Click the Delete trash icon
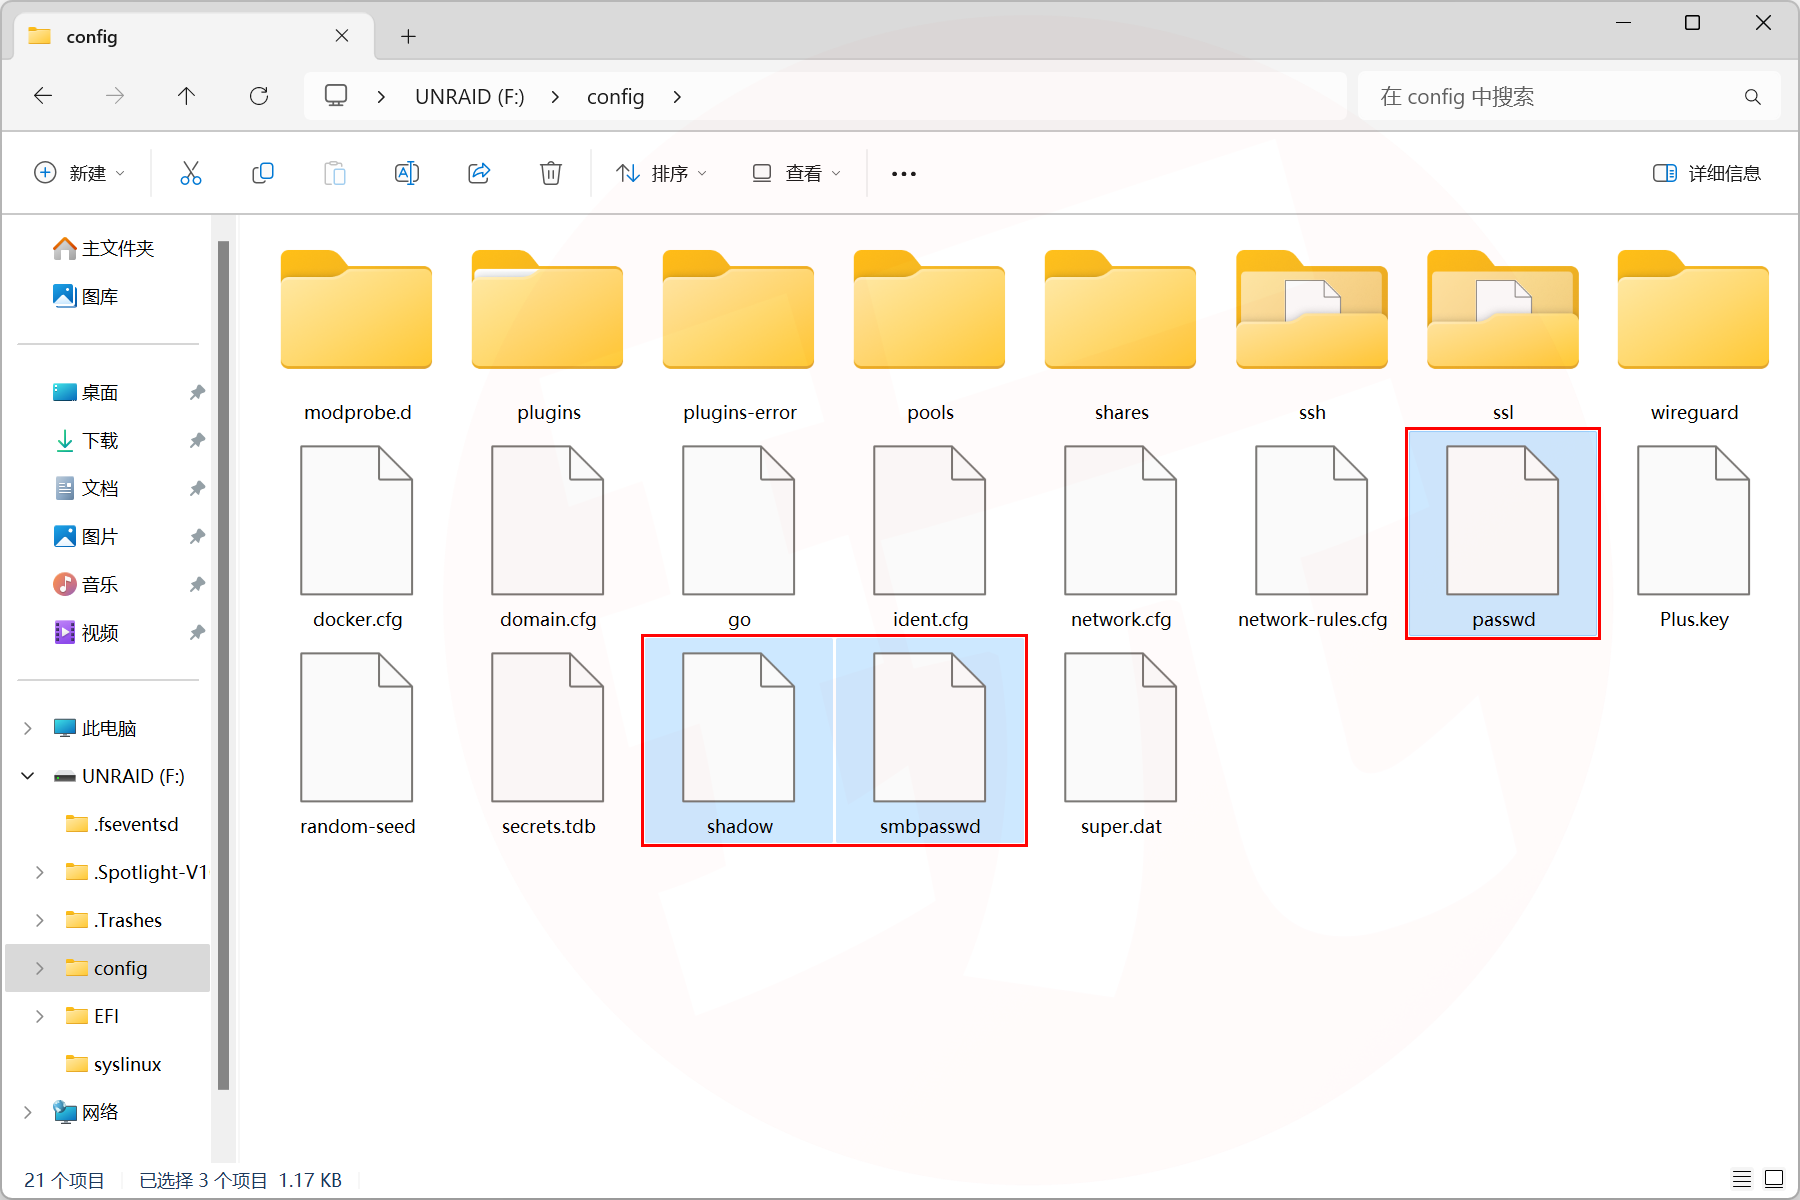 point(551,173)
